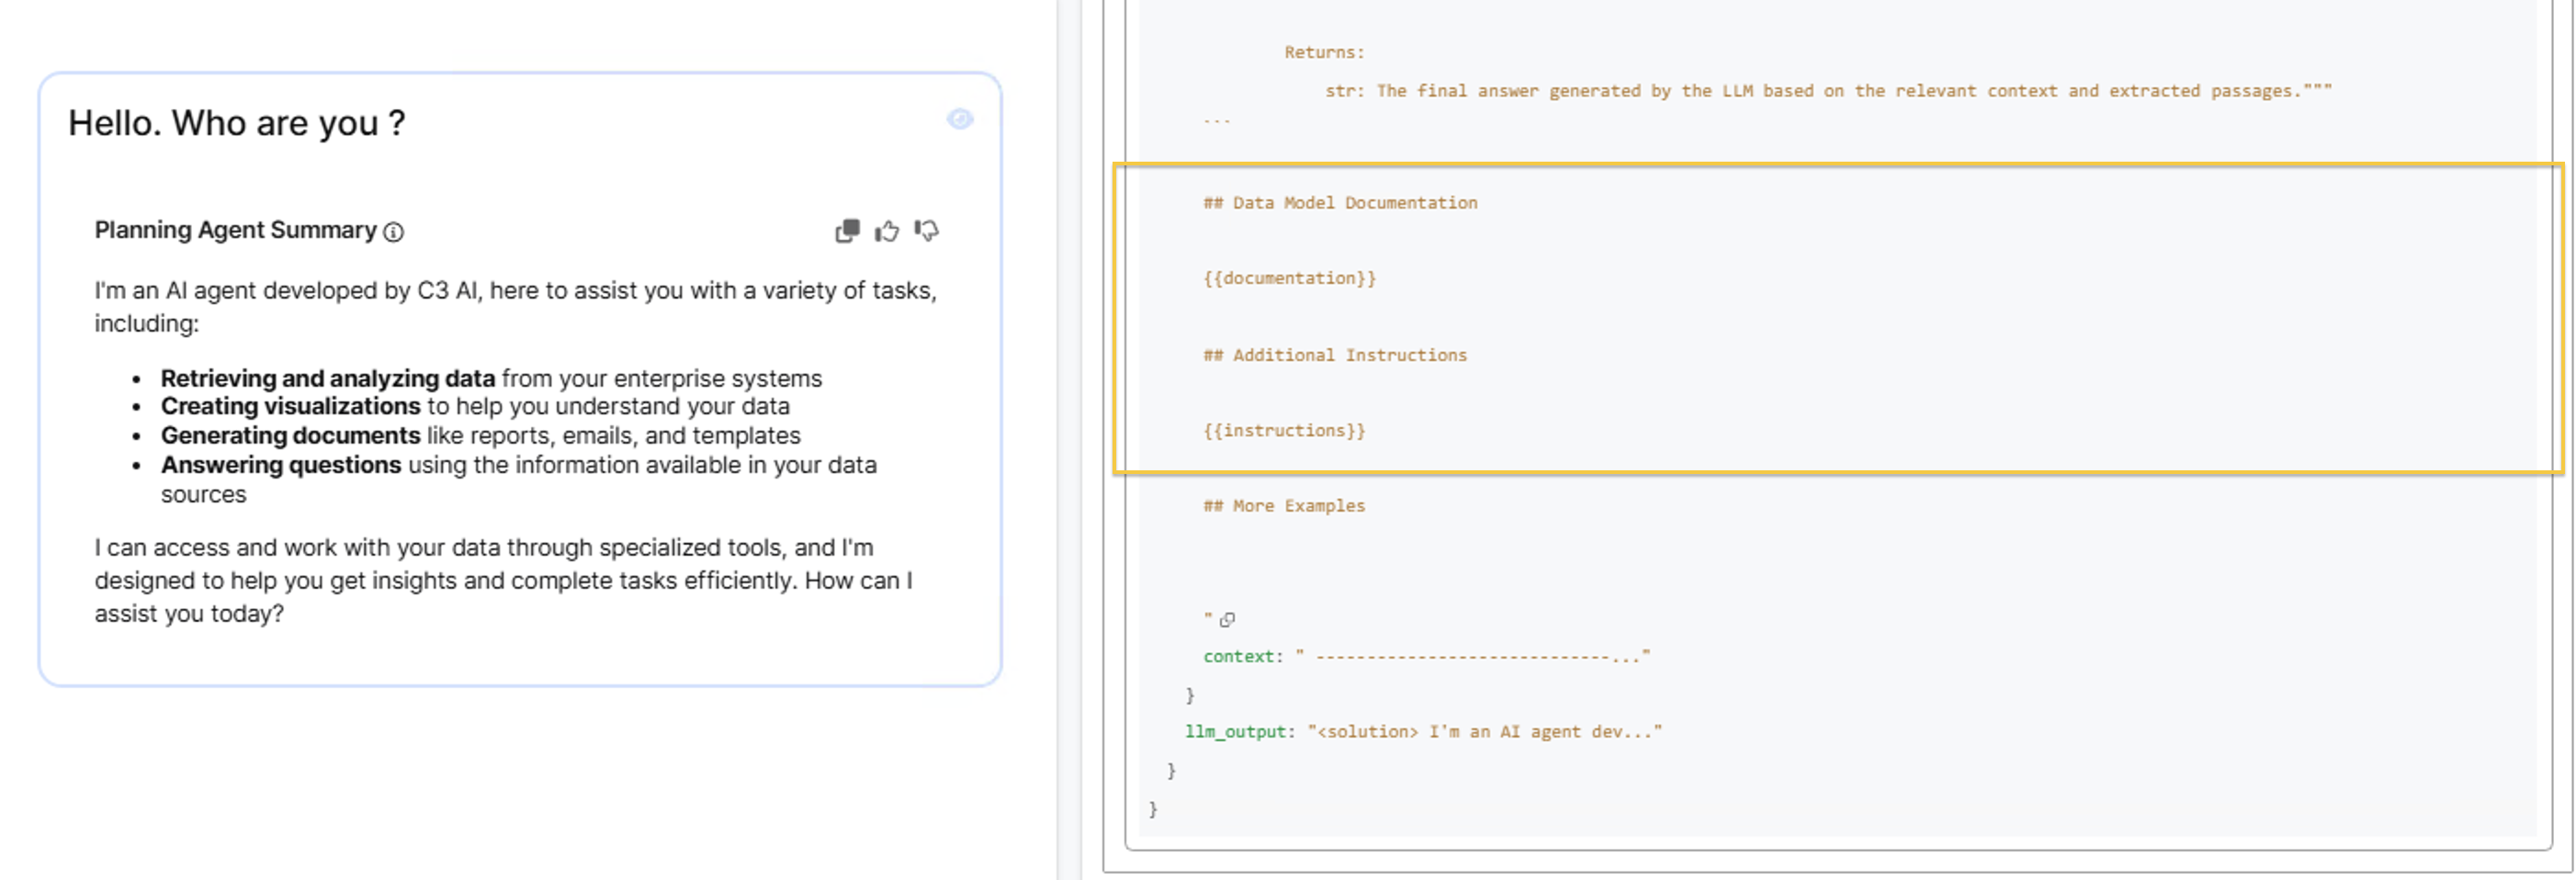Viewport: 2576px width, 880px height.
Task: Click the "Returns:" line in the docstring
Action: [x=1324, y=52]
